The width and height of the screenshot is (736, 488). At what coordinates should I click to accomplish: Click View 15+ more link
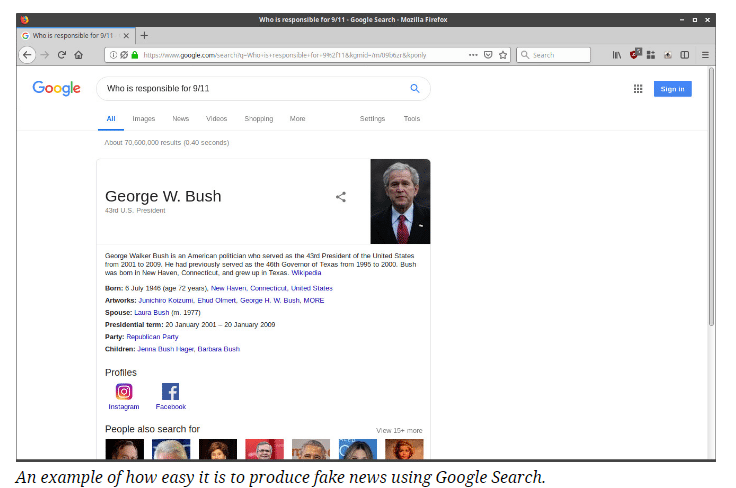click(x=399, y=430)
